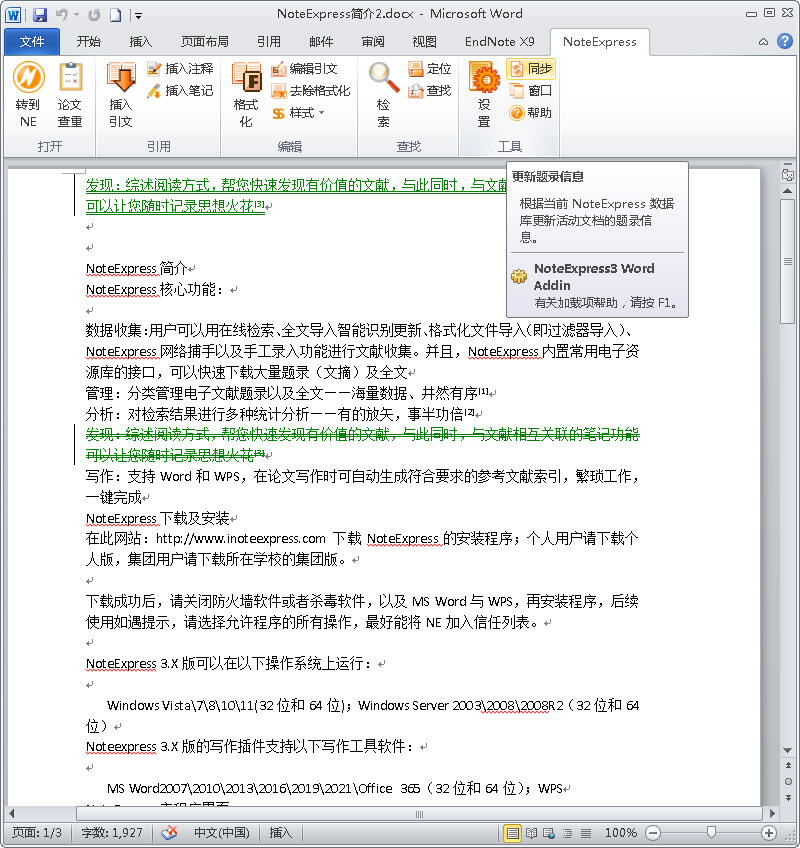This screenshot has height=848, width=800.
Task: Click the 帮助 help button
Action: 531,112
